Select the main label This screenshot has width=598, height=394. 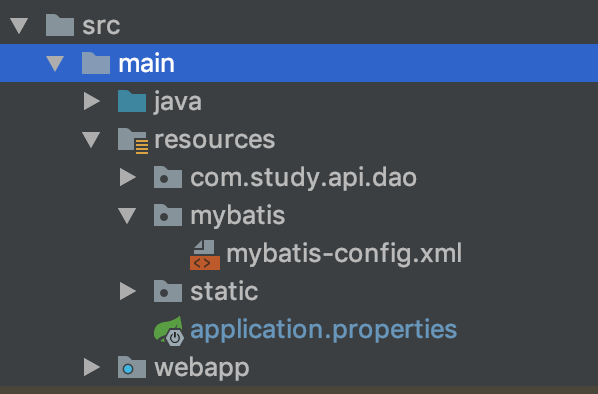pos(146,63)
